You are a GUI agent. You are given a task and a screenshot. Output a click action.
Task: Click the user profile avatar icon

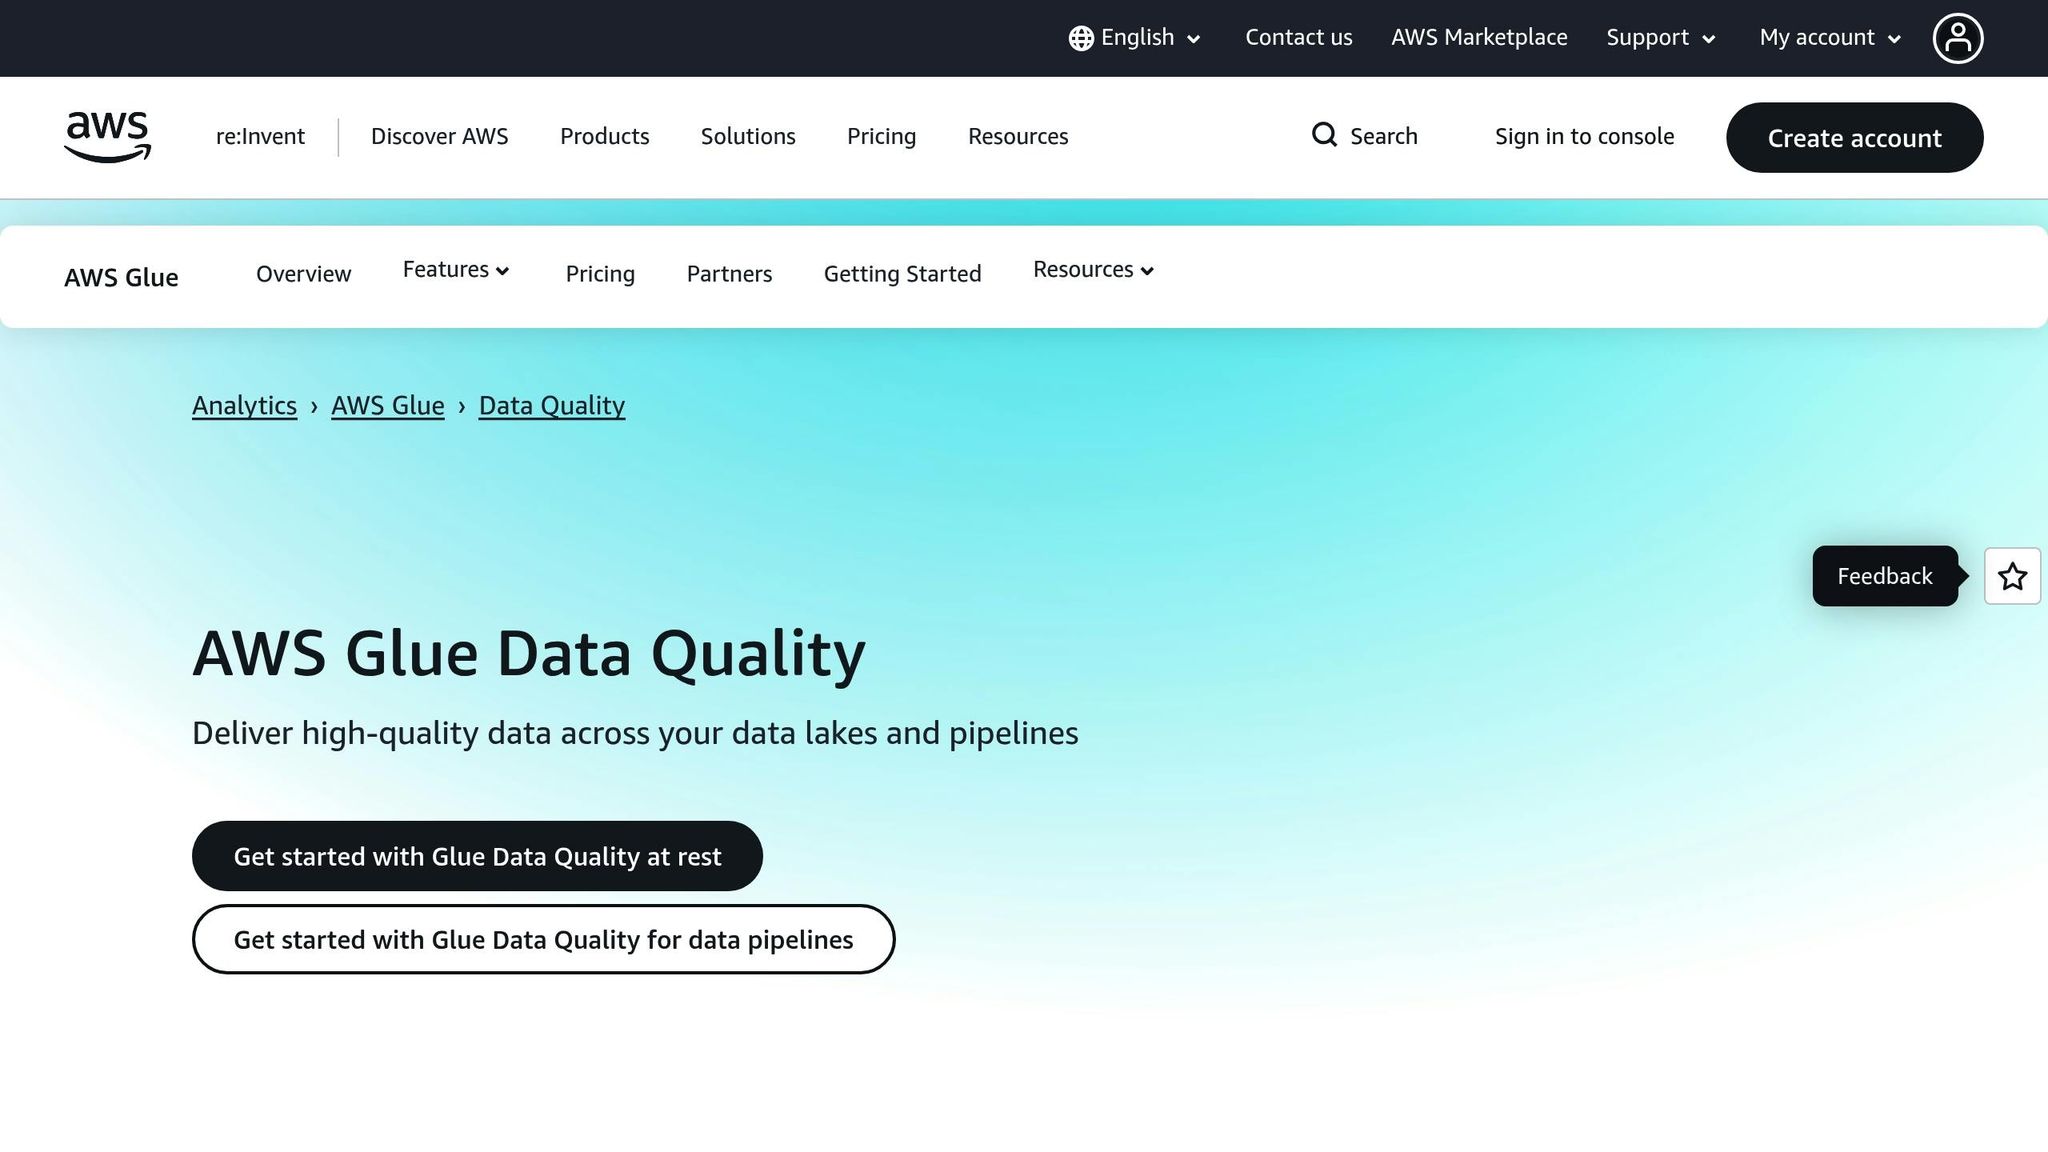tap(1957, 38)
